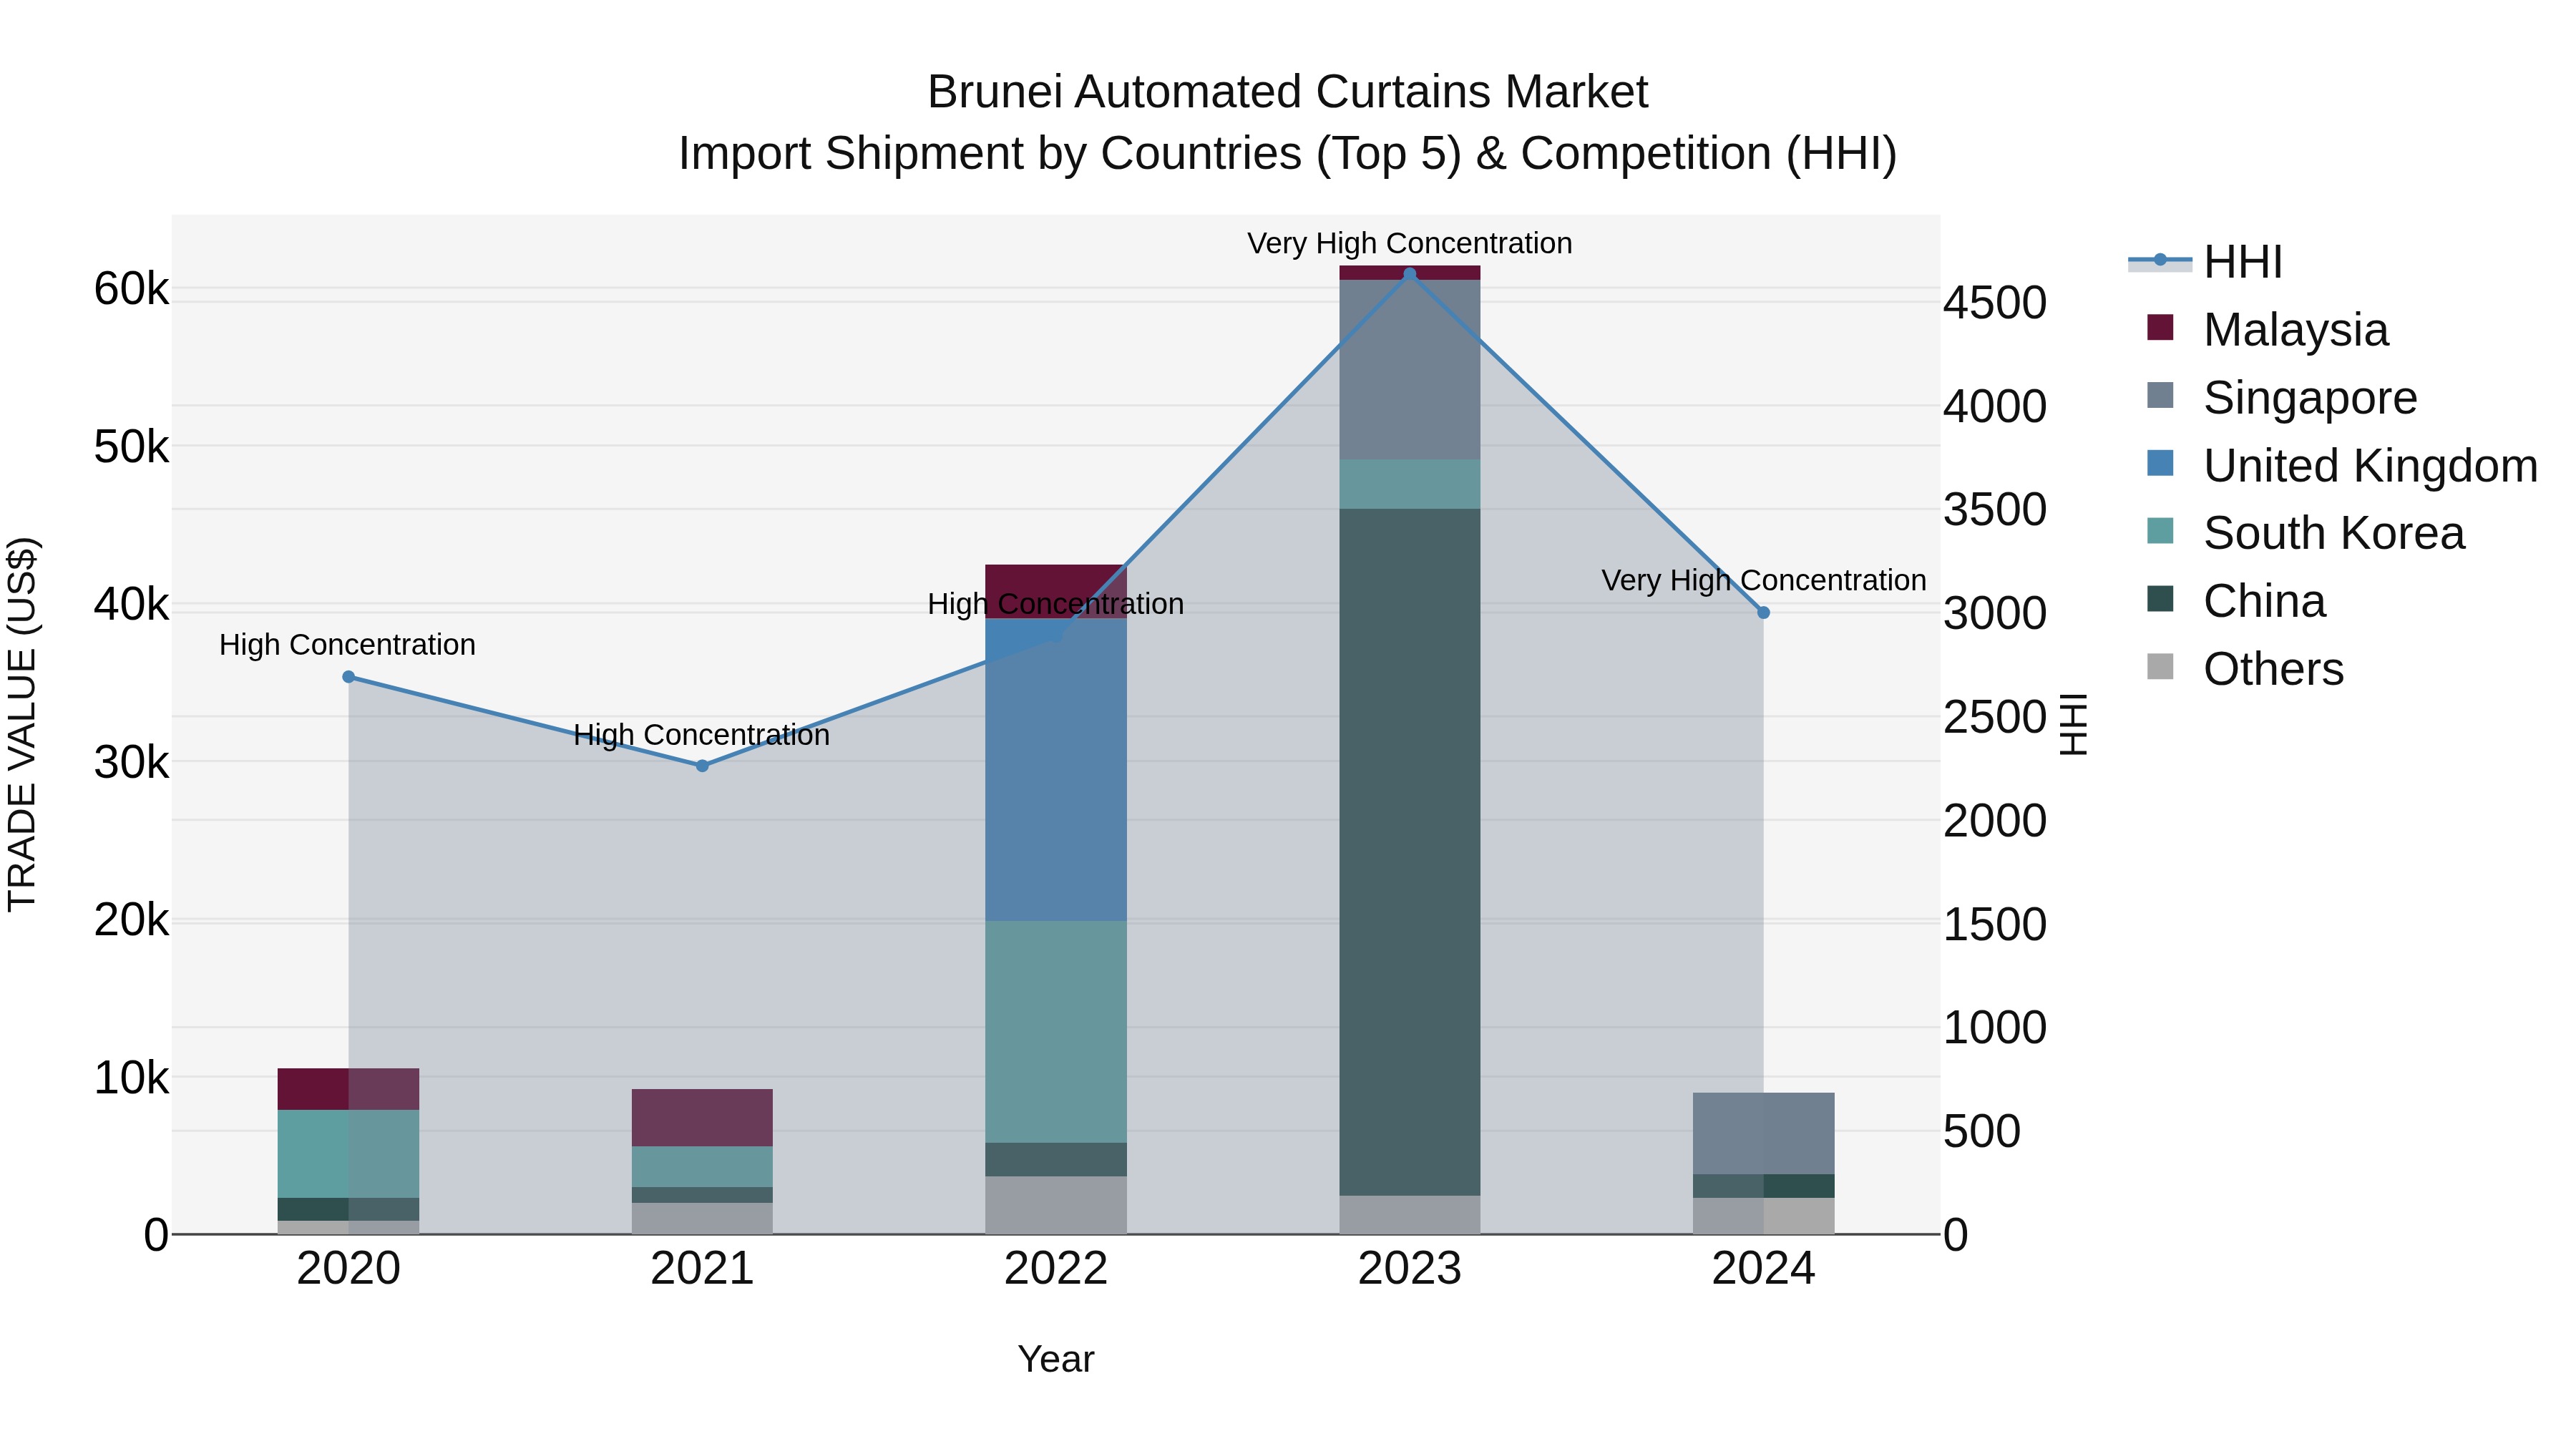Image resolution: width=2576 pixels, height=1449 pixels.
Task: Click the China bar segment for 2023
Action: 1410,852
